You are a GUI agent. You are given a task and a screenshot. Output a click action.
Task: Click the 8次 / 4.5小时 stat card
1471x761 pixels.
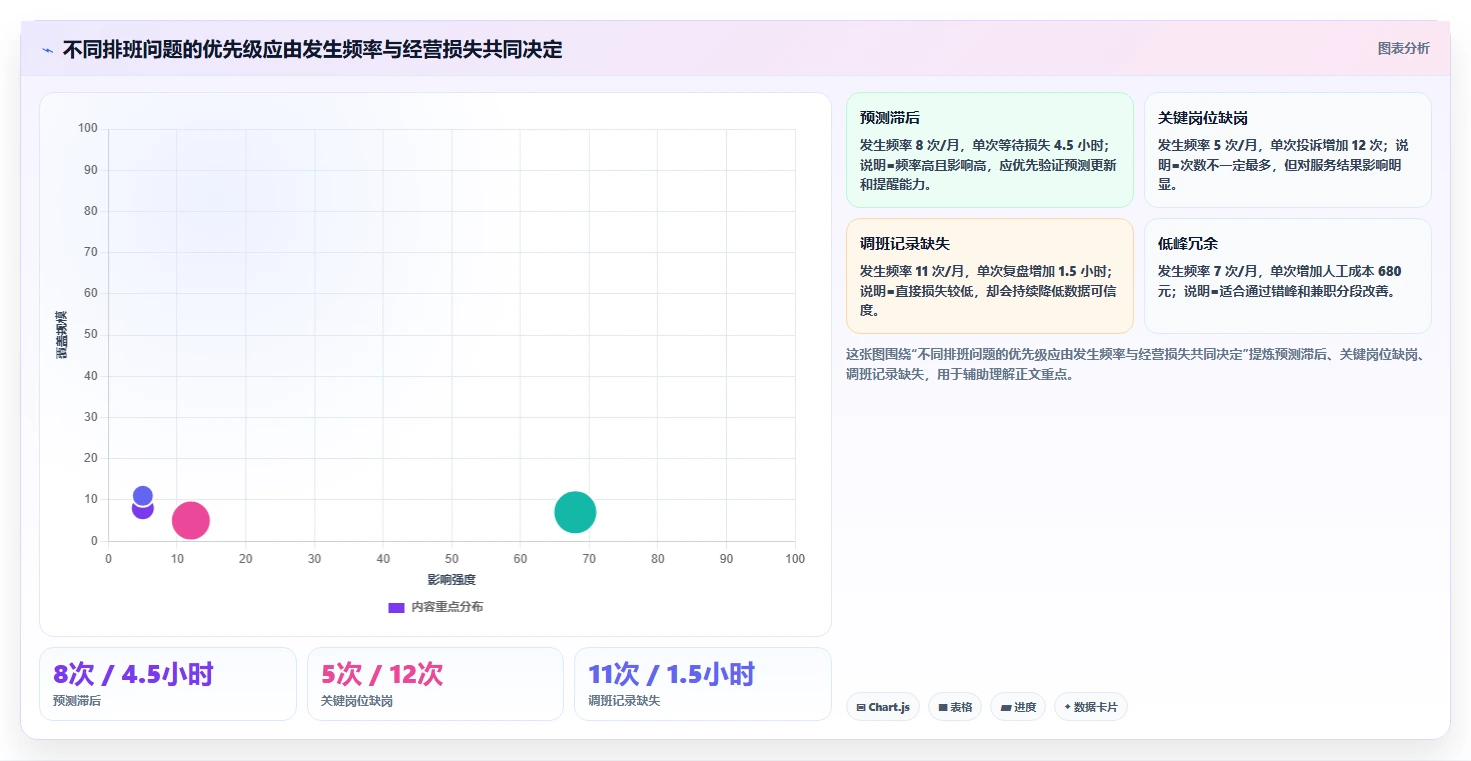click(x=168, y=684)
